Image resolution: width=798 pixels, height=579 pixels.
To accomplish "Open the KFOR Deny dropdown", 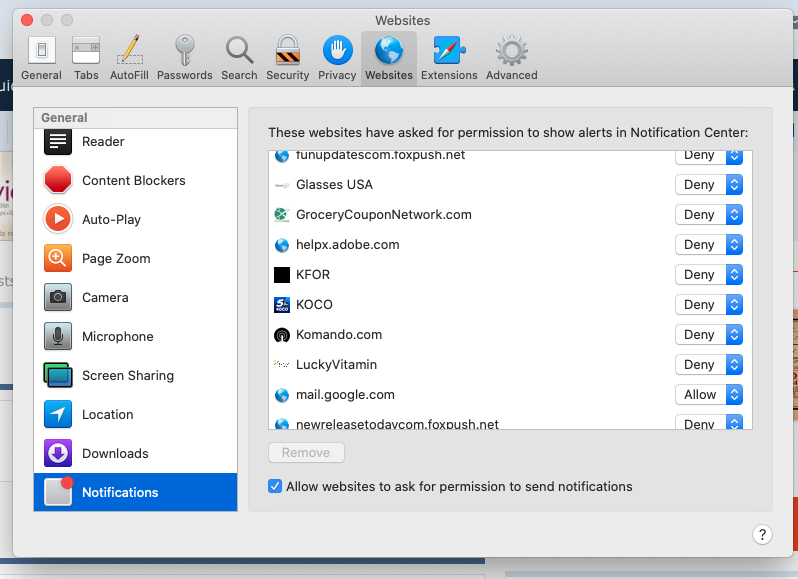I will coord(708,275).
